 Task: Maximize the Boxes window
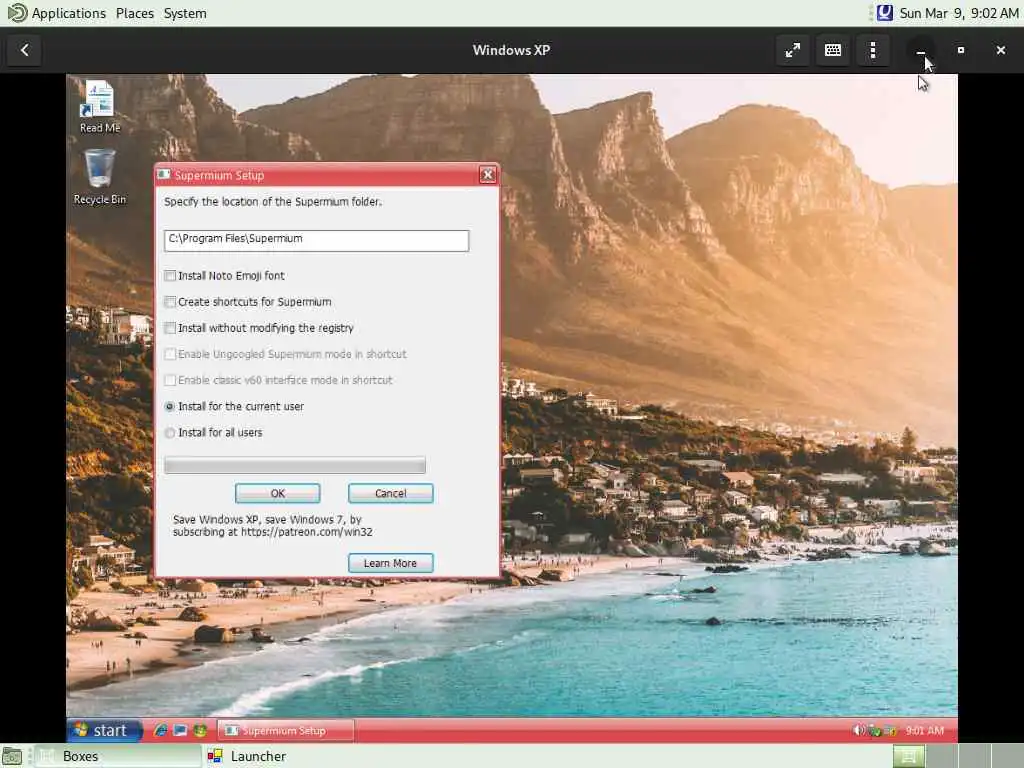tap(961, 50)
